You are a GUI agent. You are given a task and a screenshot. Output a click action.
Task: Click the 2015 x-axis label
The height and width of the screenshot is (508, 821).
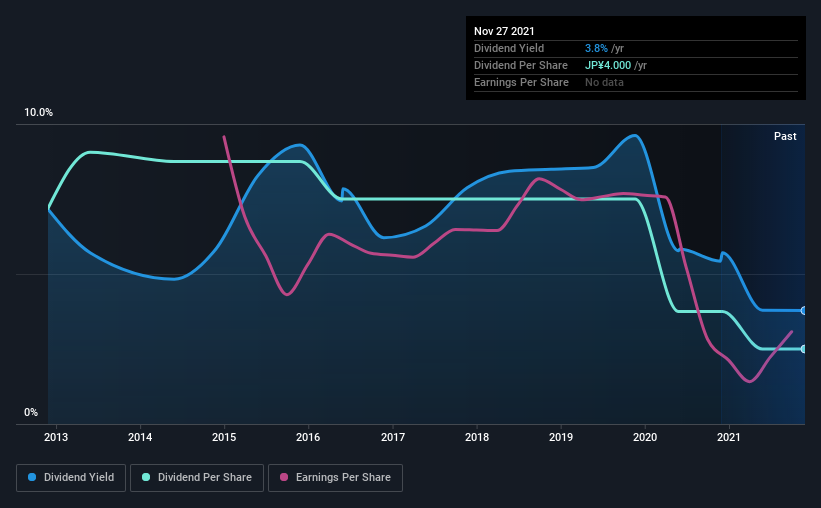[x=224, y=437]
